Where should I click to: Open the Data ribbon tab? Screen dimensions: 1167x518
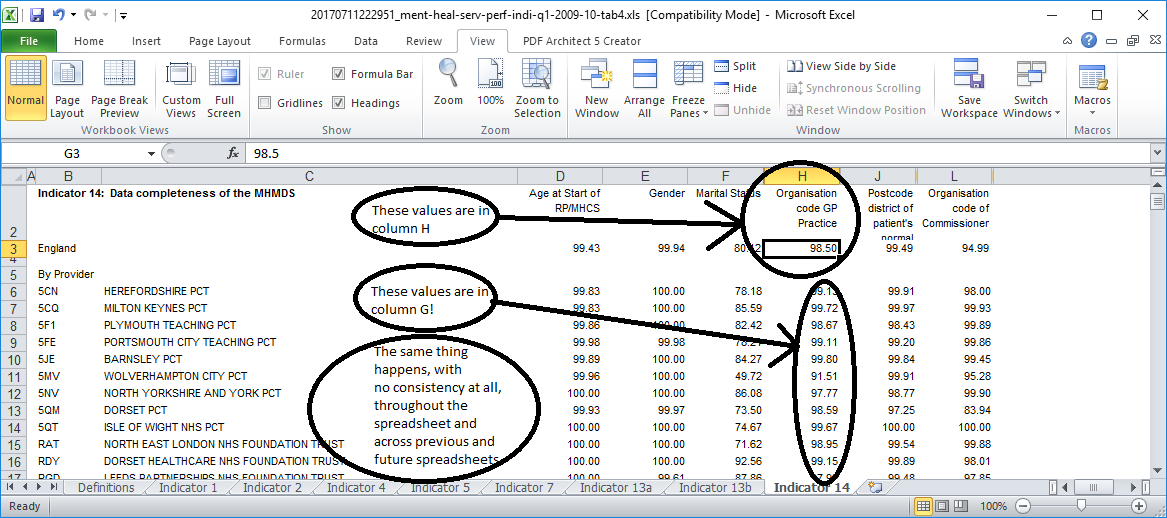pos(365,42)
